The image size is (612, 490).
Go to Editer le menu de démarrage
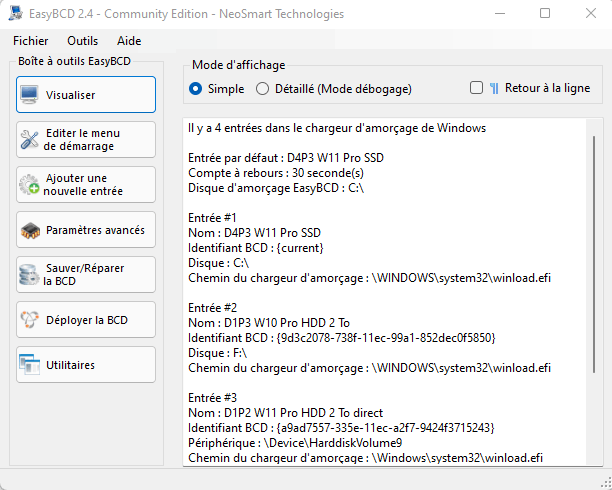(86, 140)
